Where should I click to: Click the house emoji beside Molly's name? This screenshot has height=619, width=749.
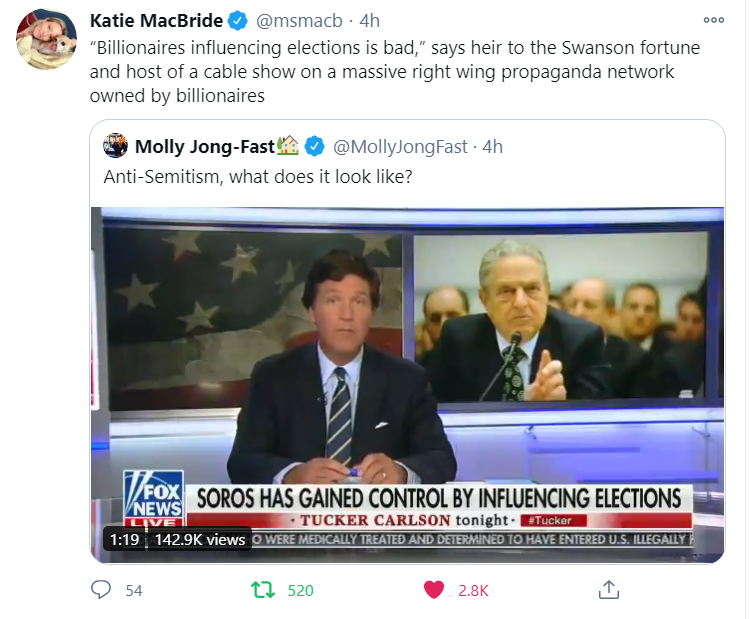point(288,146)
